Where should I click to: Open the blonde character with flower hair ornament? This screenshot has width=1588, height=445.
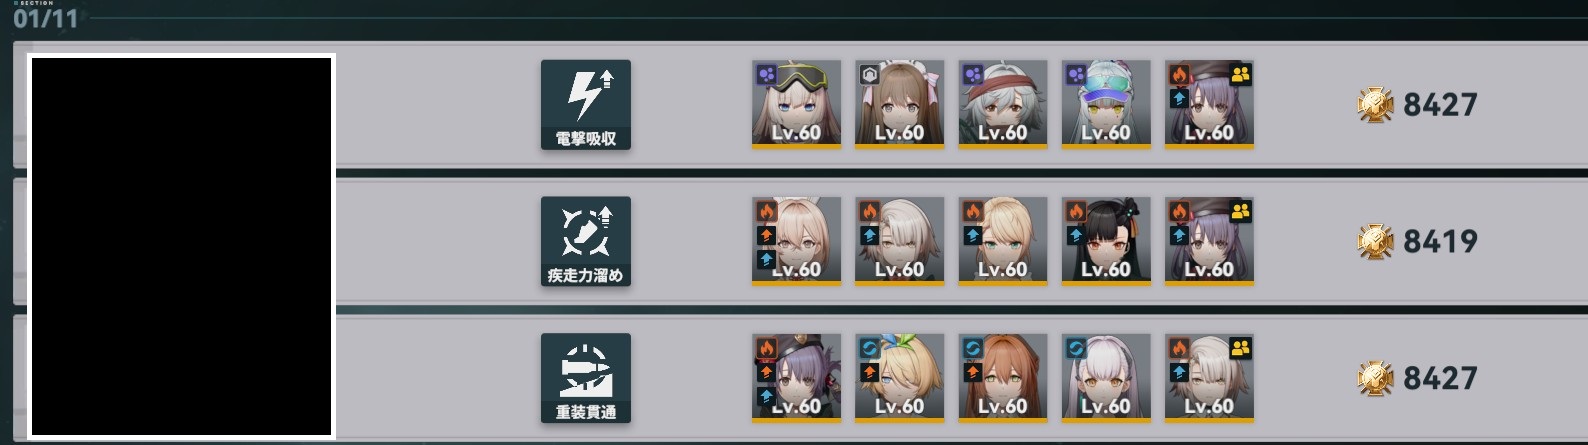coord(899,378)
